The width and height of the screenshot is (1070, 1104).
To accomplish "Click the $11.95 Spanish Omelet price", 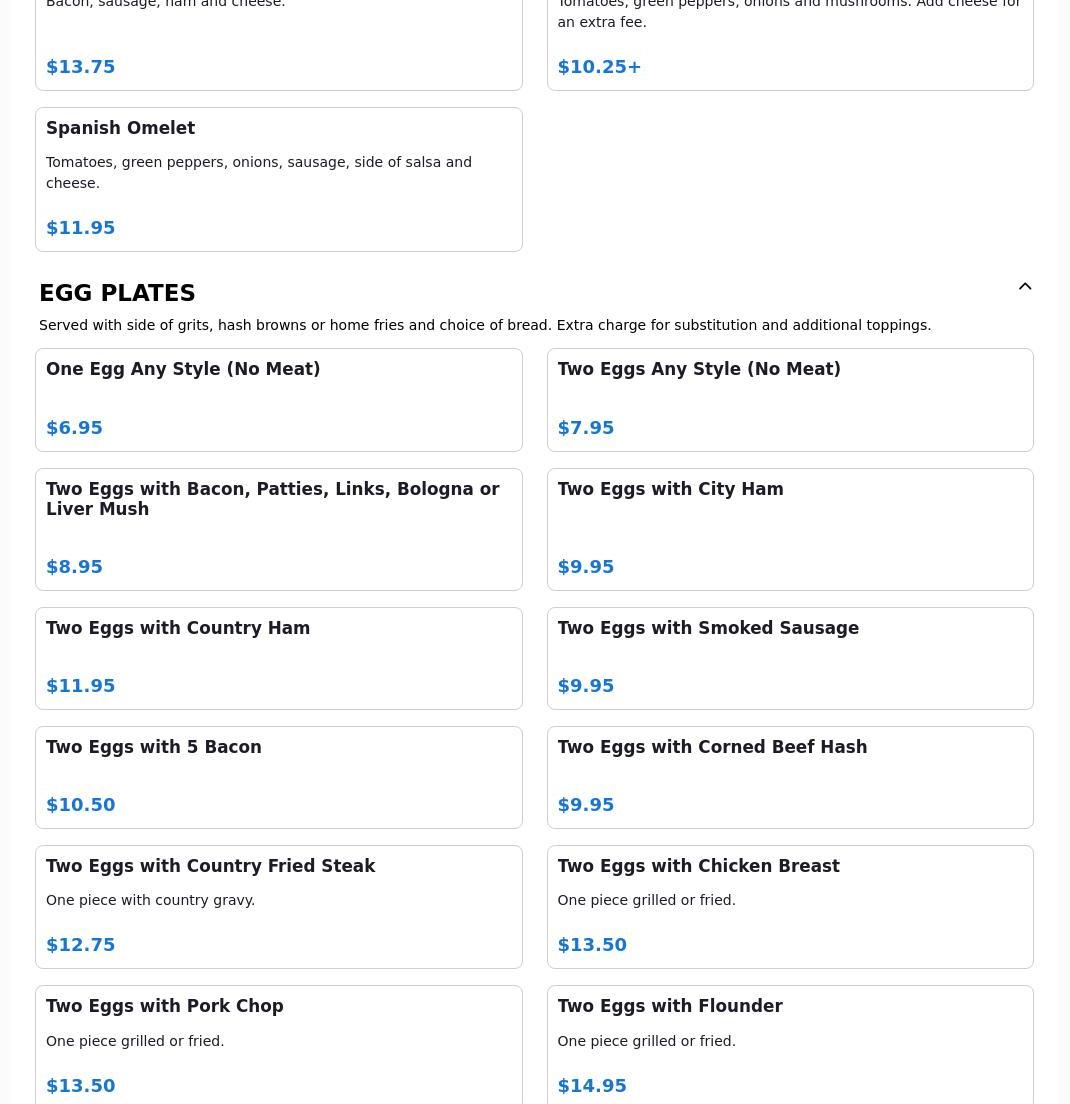I will [81, 228].
